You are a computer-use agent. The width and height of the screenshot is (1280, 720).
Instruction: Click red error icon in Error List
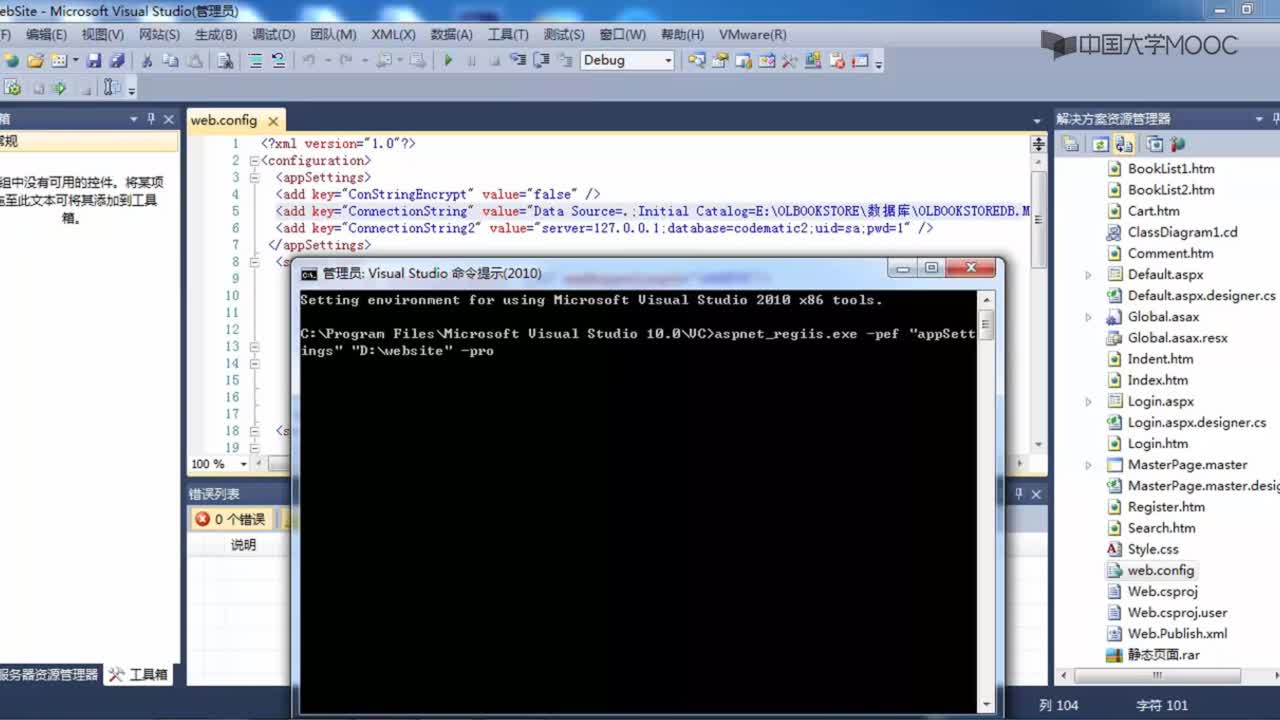tap(203, 519)
